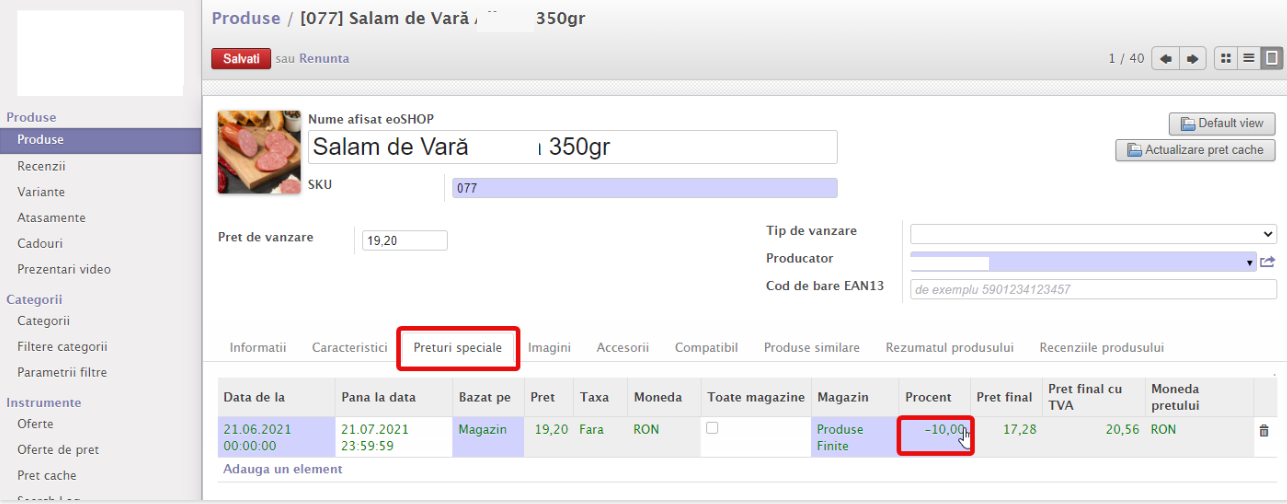The image size is (1287, 504).
Task: Go to the next product record
Action: [x=1191, y=59]
